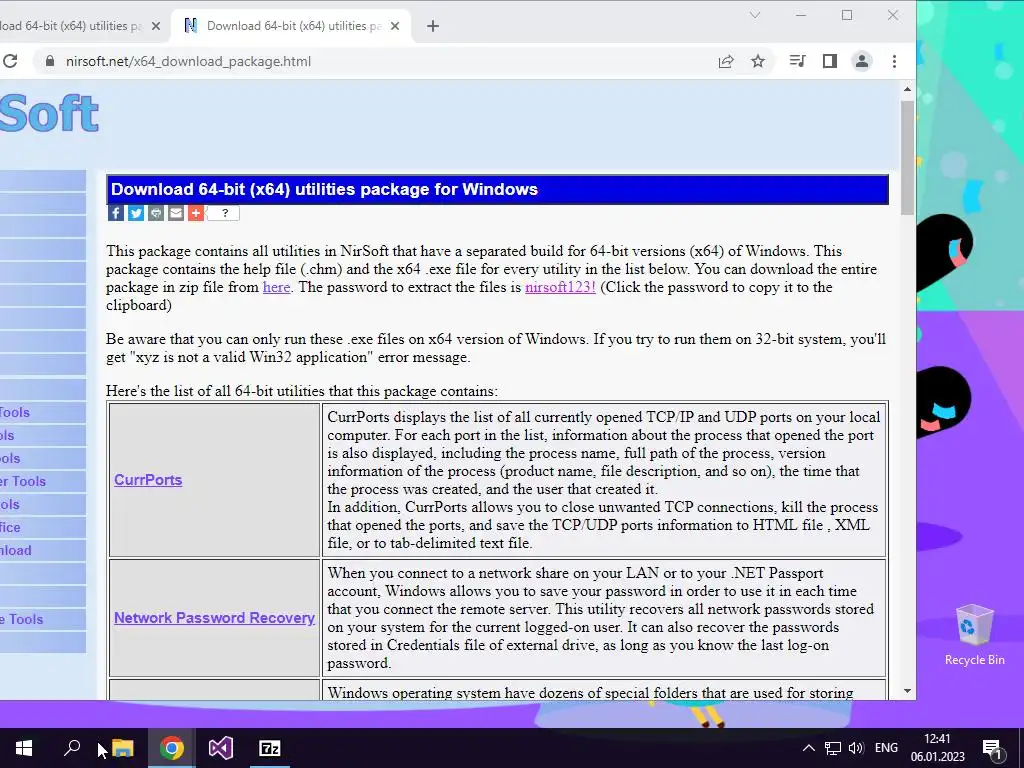Expand the system tray hidden icons chevron
The height and width of the screenshot is (768, 1024).
click(808, 748)
